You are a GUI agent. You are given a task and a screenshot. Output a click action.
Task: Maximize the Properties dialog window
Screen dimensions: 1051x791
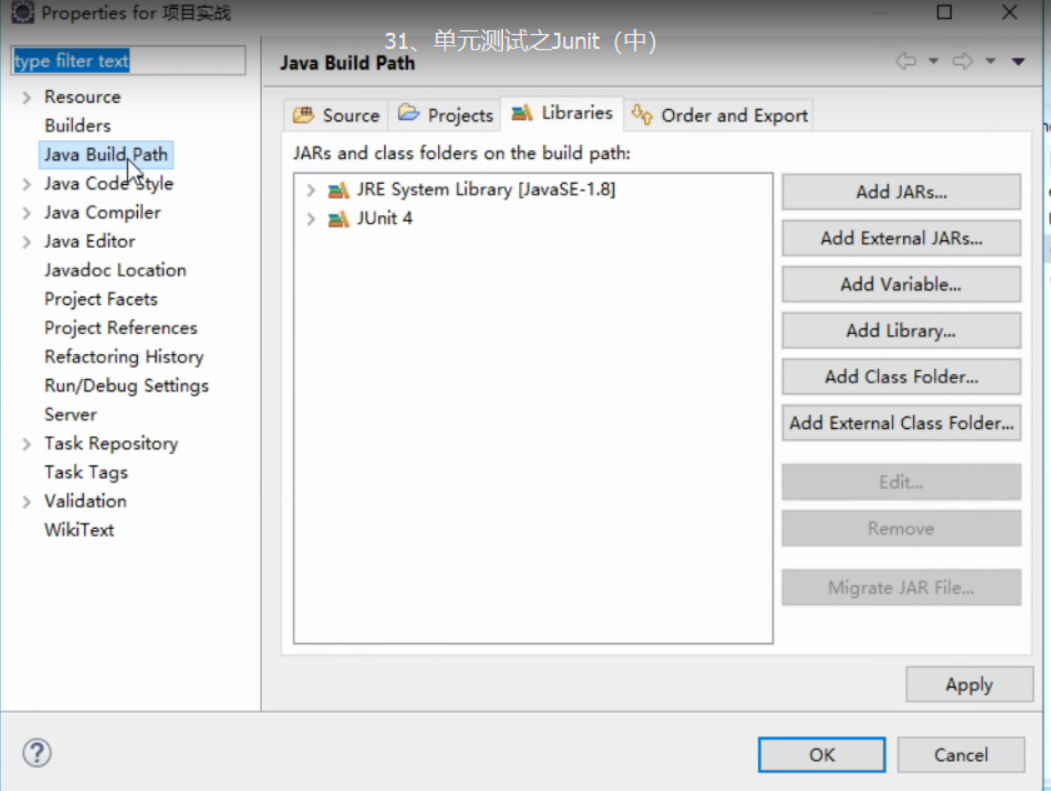coord(944,12)
